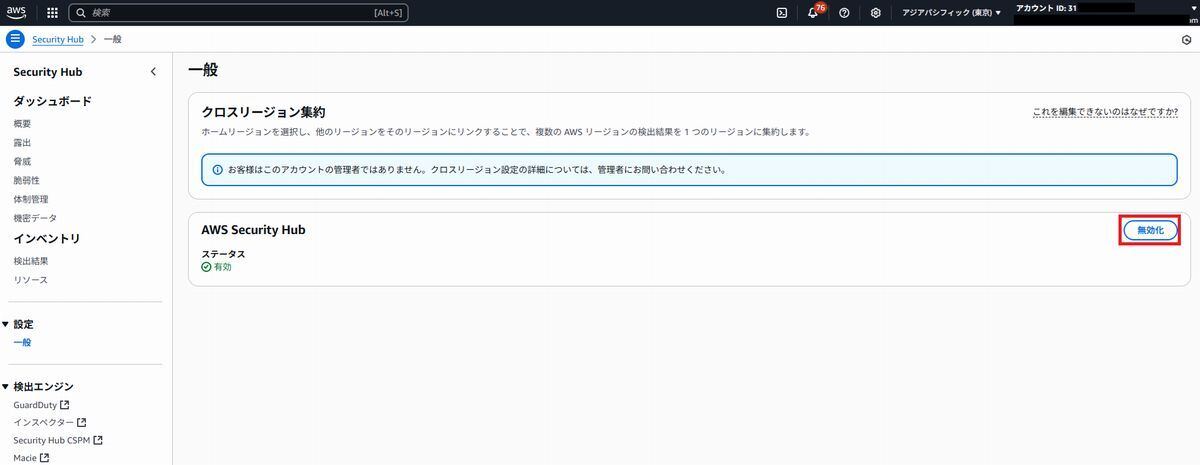Click the Security Hub breadcrumb link
Viewport: 1200px width, 465px height.
58,39
